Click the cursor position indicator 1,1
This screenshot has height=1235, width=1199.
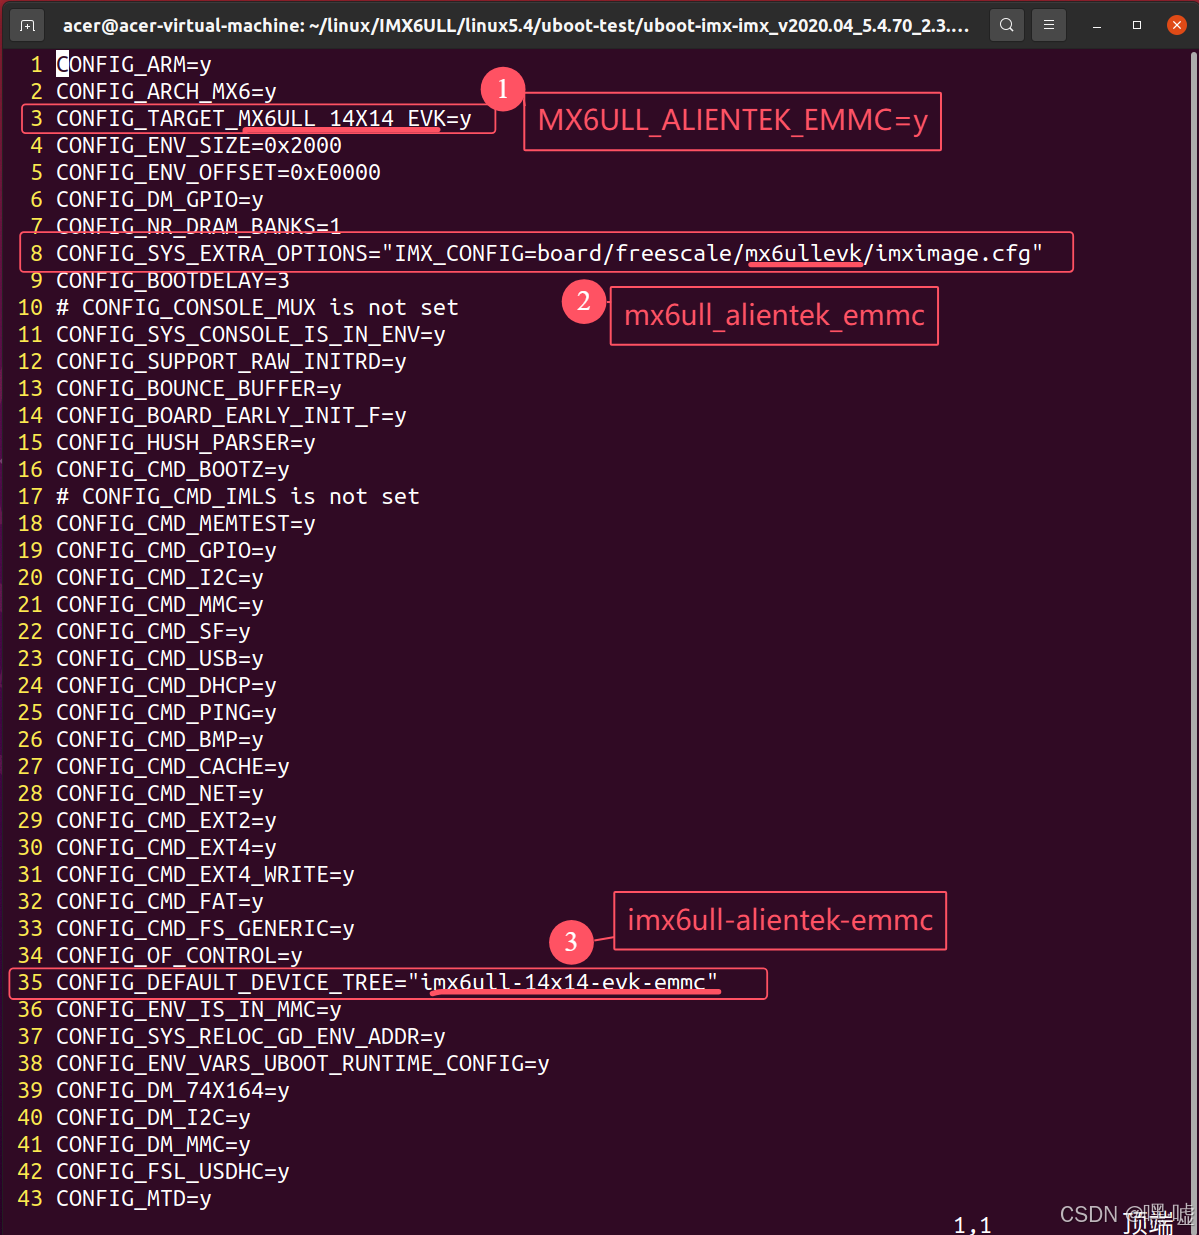pos(971,1222)
